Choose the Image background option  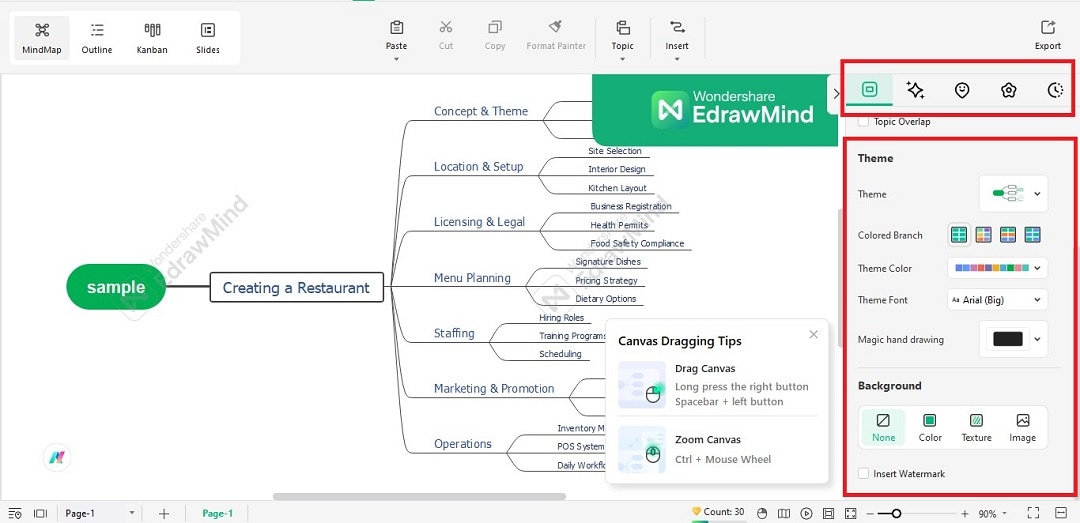1022,428
